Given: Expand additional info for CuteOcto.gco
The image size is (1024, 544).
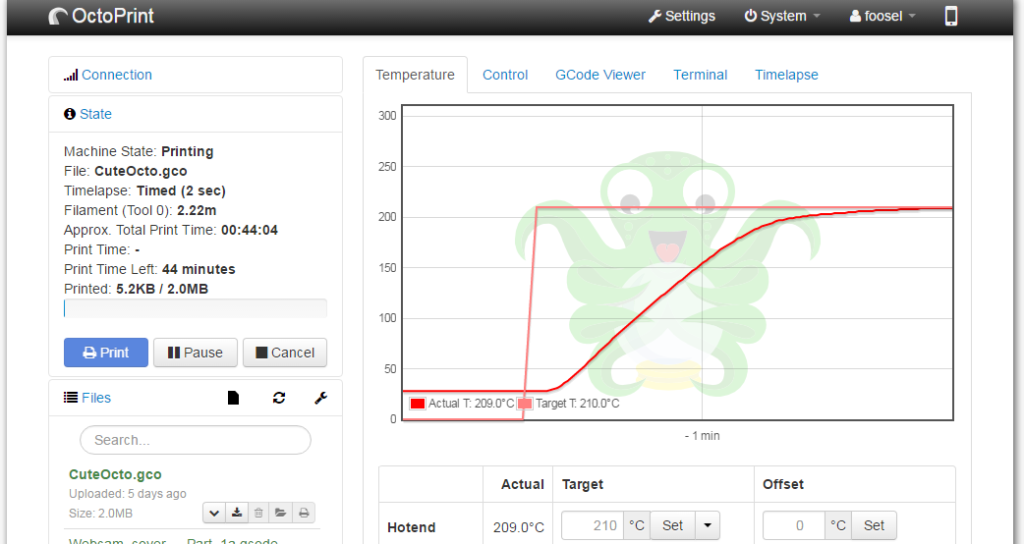Looking at the screenshot, I should [214, 513].
